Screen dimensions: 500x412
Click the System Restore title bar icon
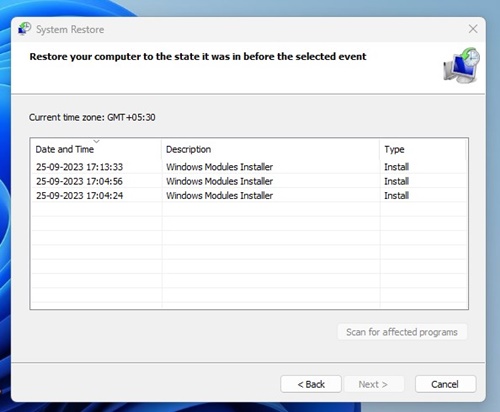(x=24, y=29)
